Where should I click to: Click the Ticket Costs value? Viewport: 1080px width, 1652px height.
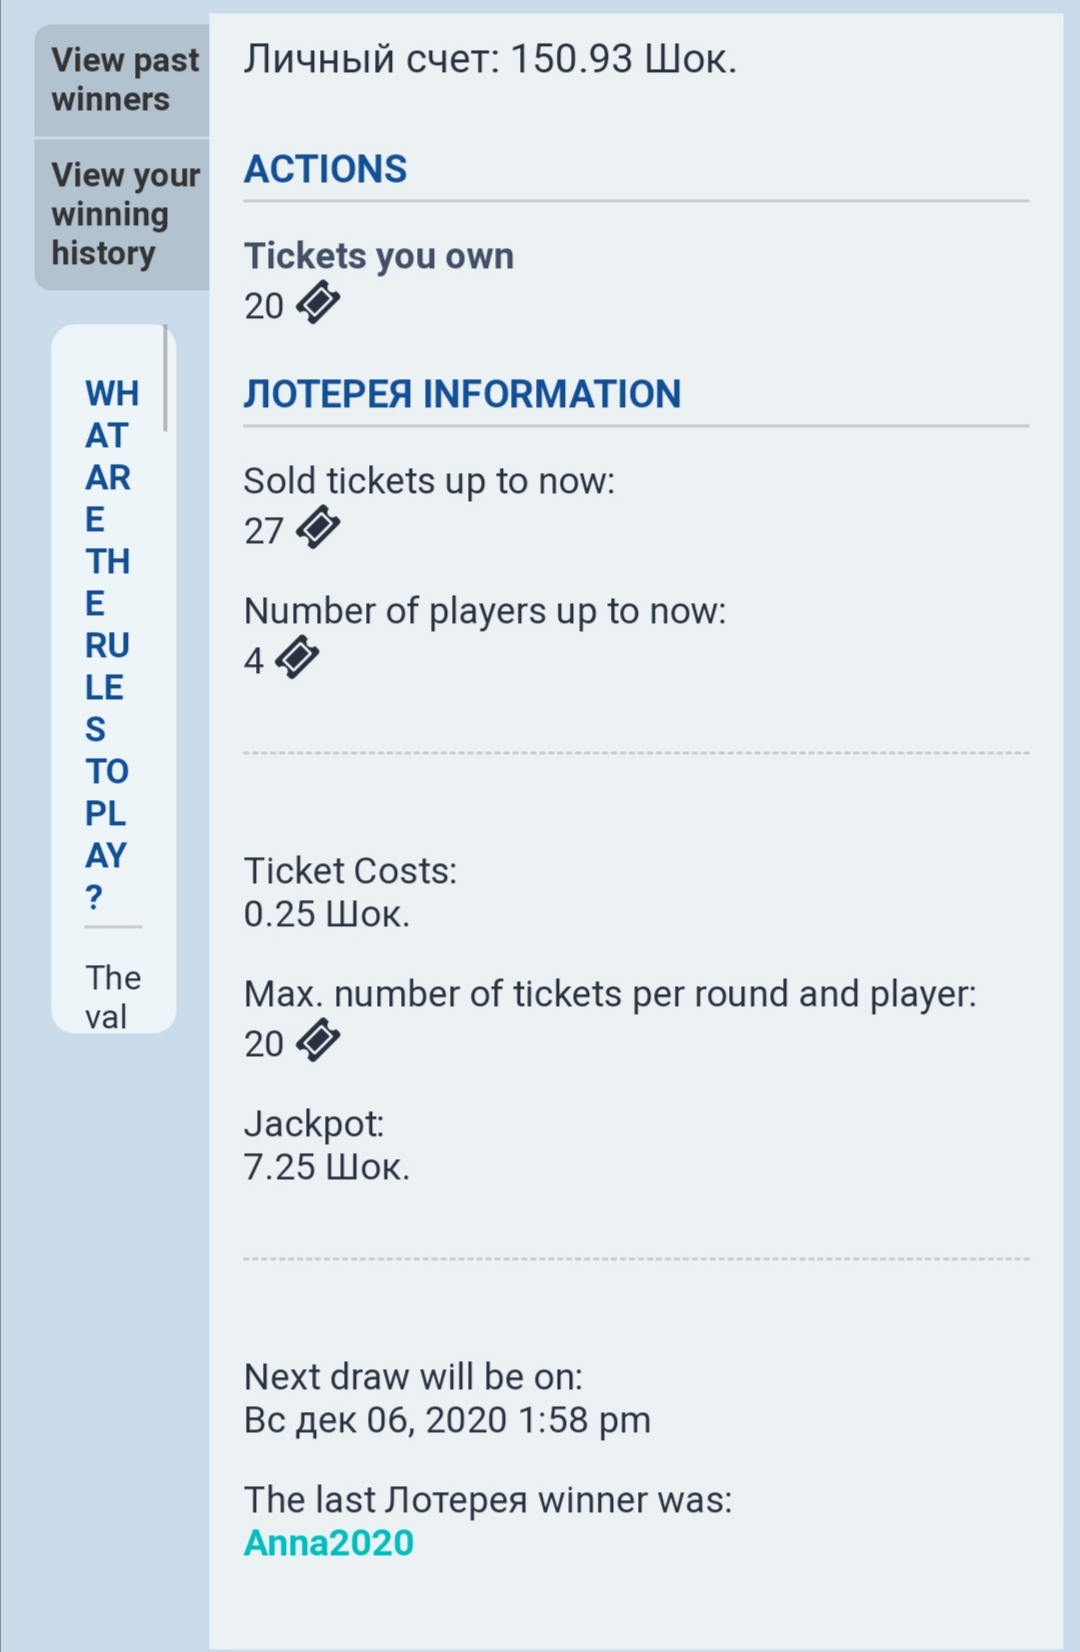(327, 914)
